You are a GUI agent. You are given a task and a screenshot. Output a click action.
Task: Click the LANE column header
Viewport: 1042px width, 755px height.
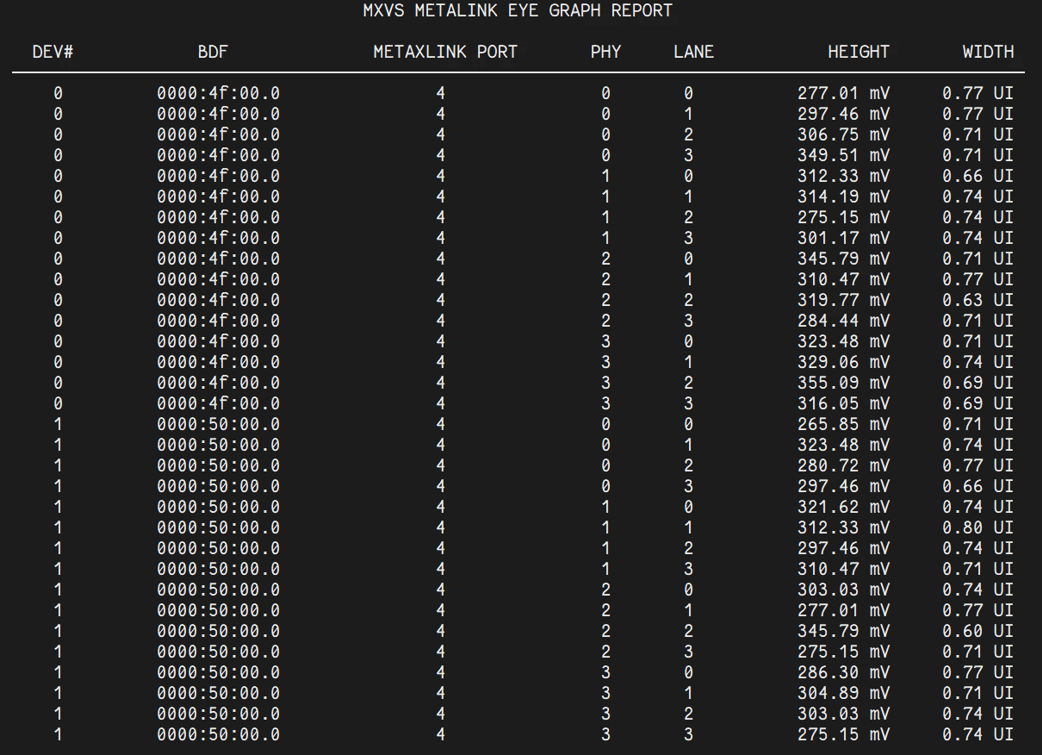[693, 52]
